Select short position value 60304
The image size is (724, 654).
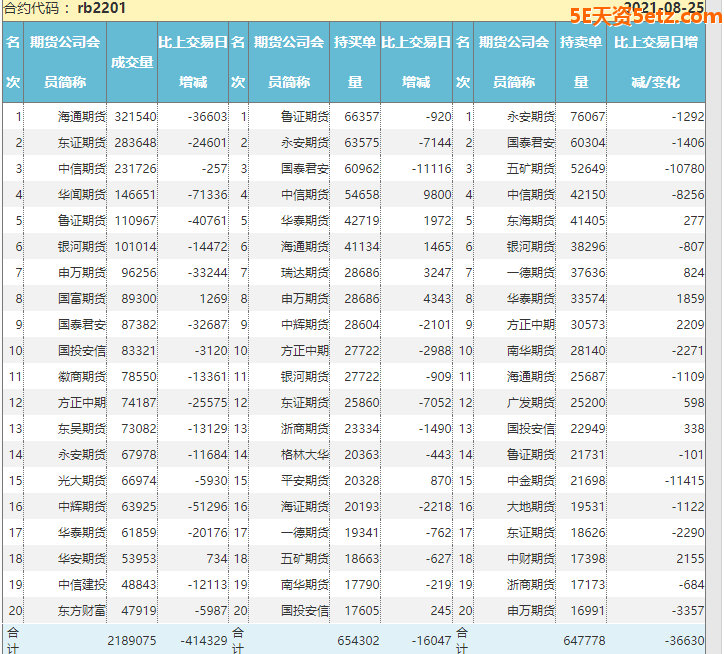(x=587, y=143)
